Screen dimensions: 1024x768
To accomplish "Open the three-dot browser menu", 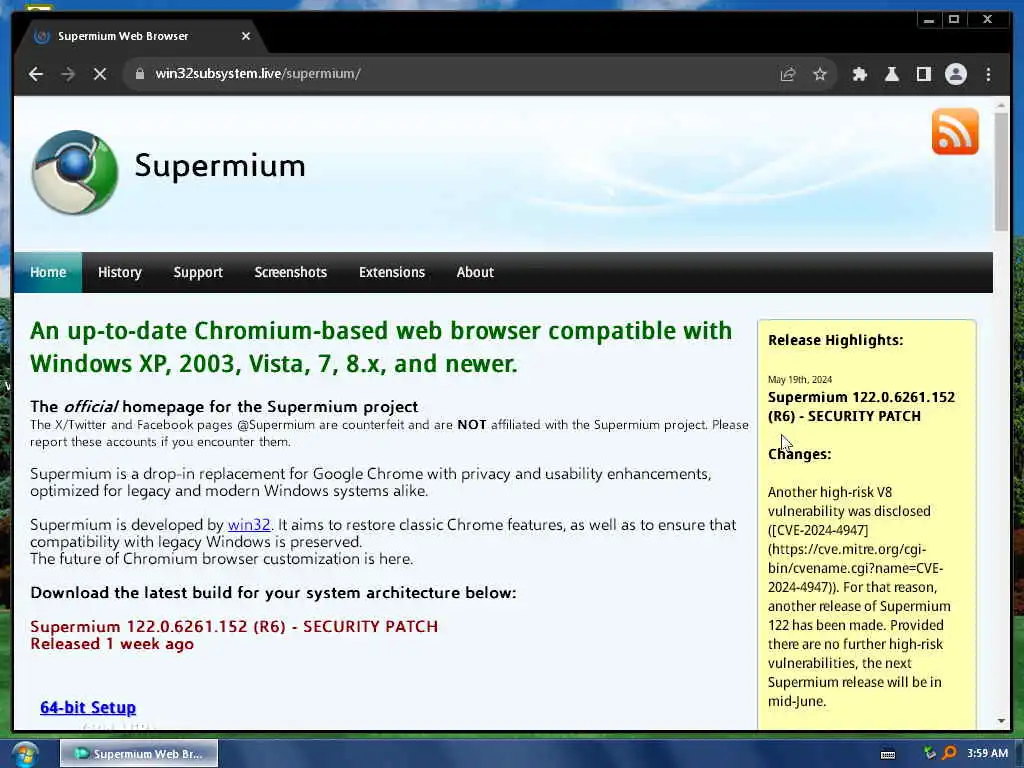I will pos(989,74).
